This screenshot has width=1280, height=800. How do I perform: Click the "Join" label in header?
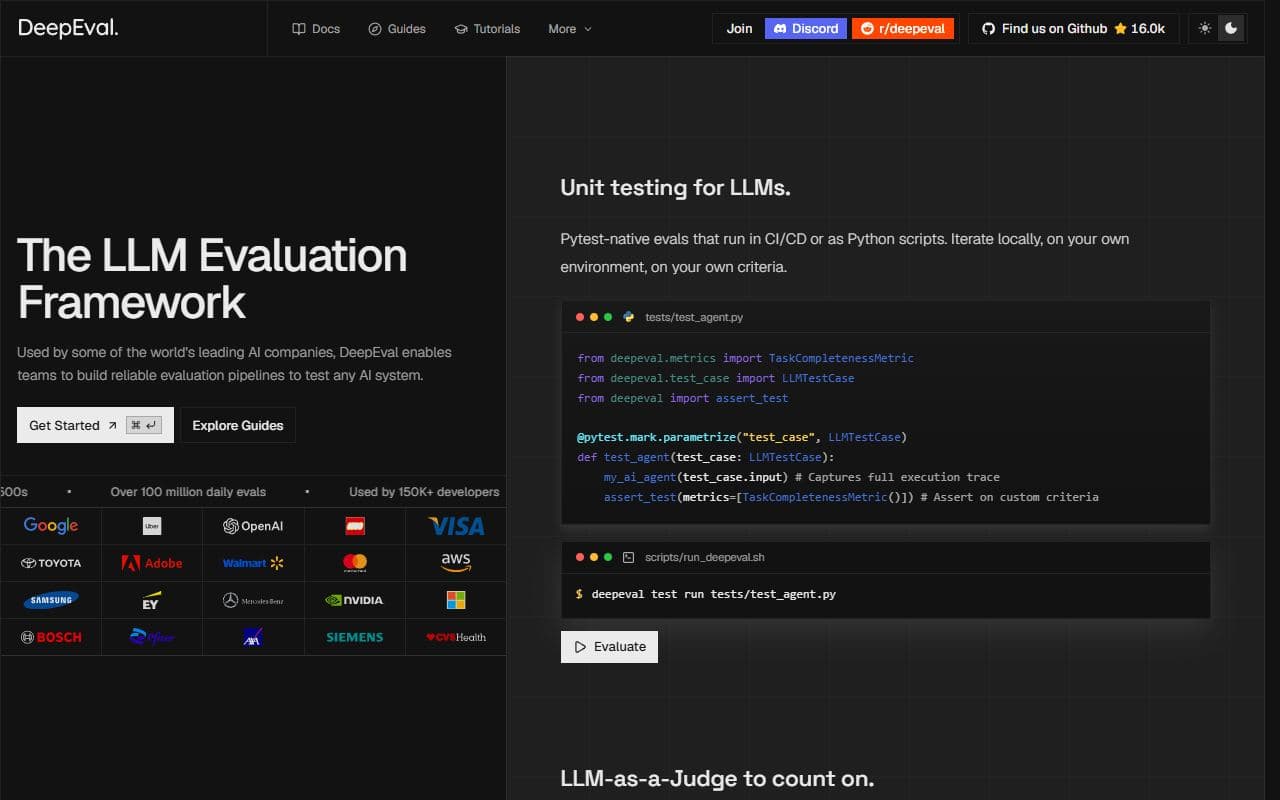739,28
